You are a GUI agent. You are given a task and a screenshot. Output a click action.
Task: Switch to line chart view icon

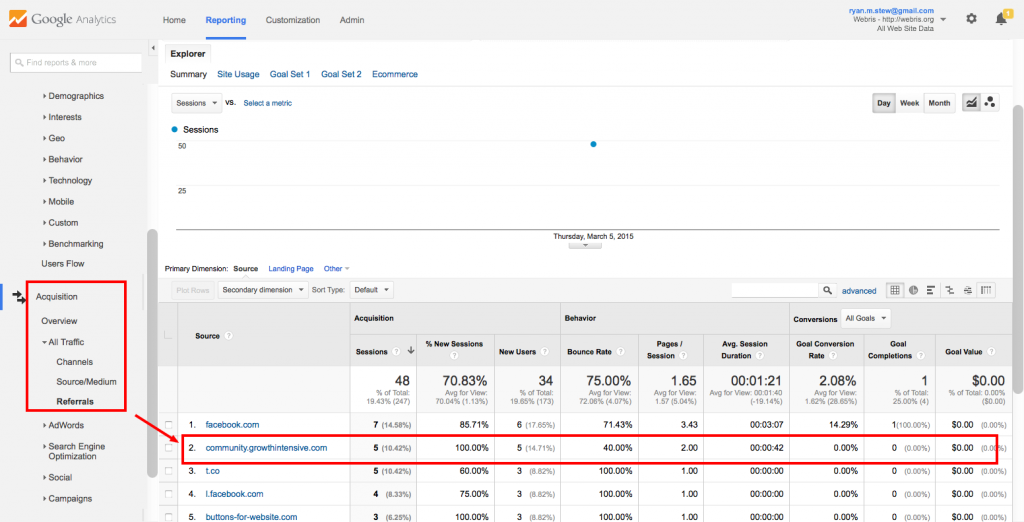tap(971, 103)
